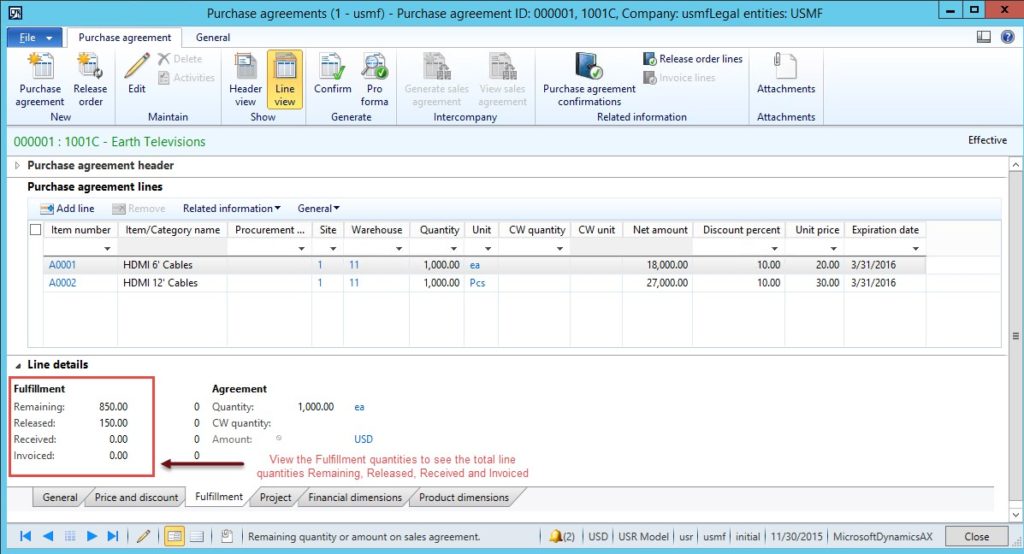
Task: Expand the Purchase agreement header section
Action: (17, 165)
